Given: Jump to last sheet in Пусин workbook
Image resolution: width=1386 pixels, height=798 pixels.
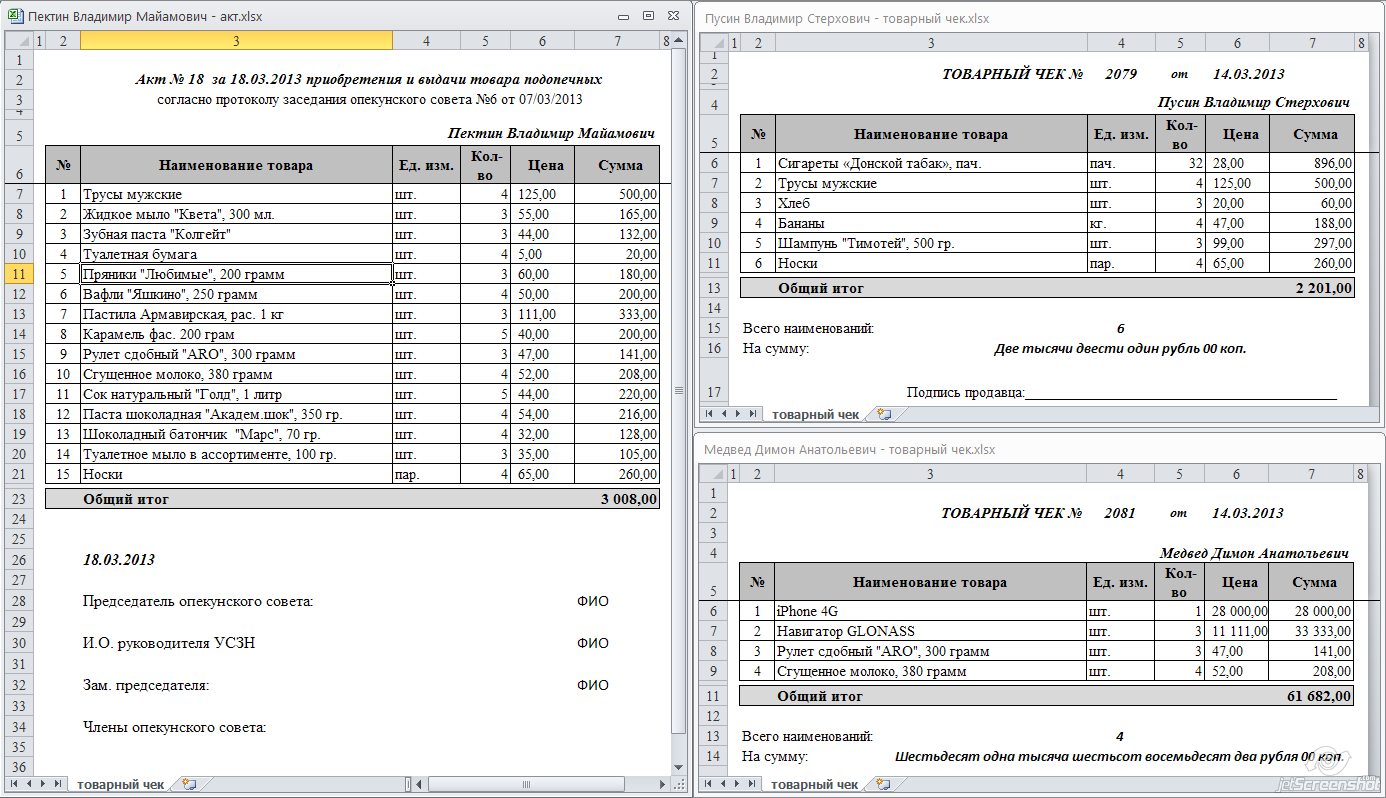Looking at the screenshot, I should pos(752,413).
